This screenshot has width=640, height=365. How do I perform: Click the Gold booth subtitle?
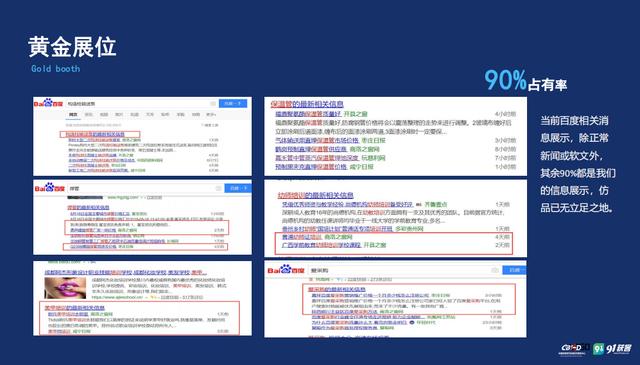[56, 69]
